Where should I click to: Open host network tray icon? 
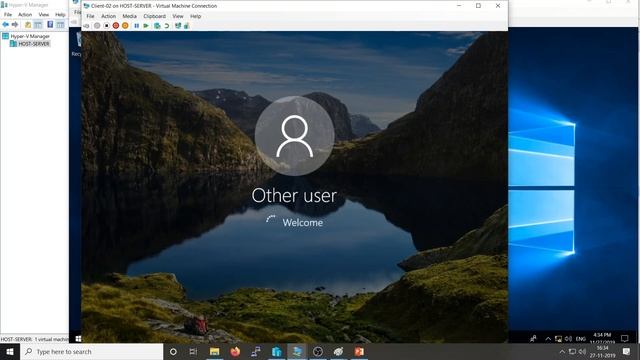click(572, 352)
